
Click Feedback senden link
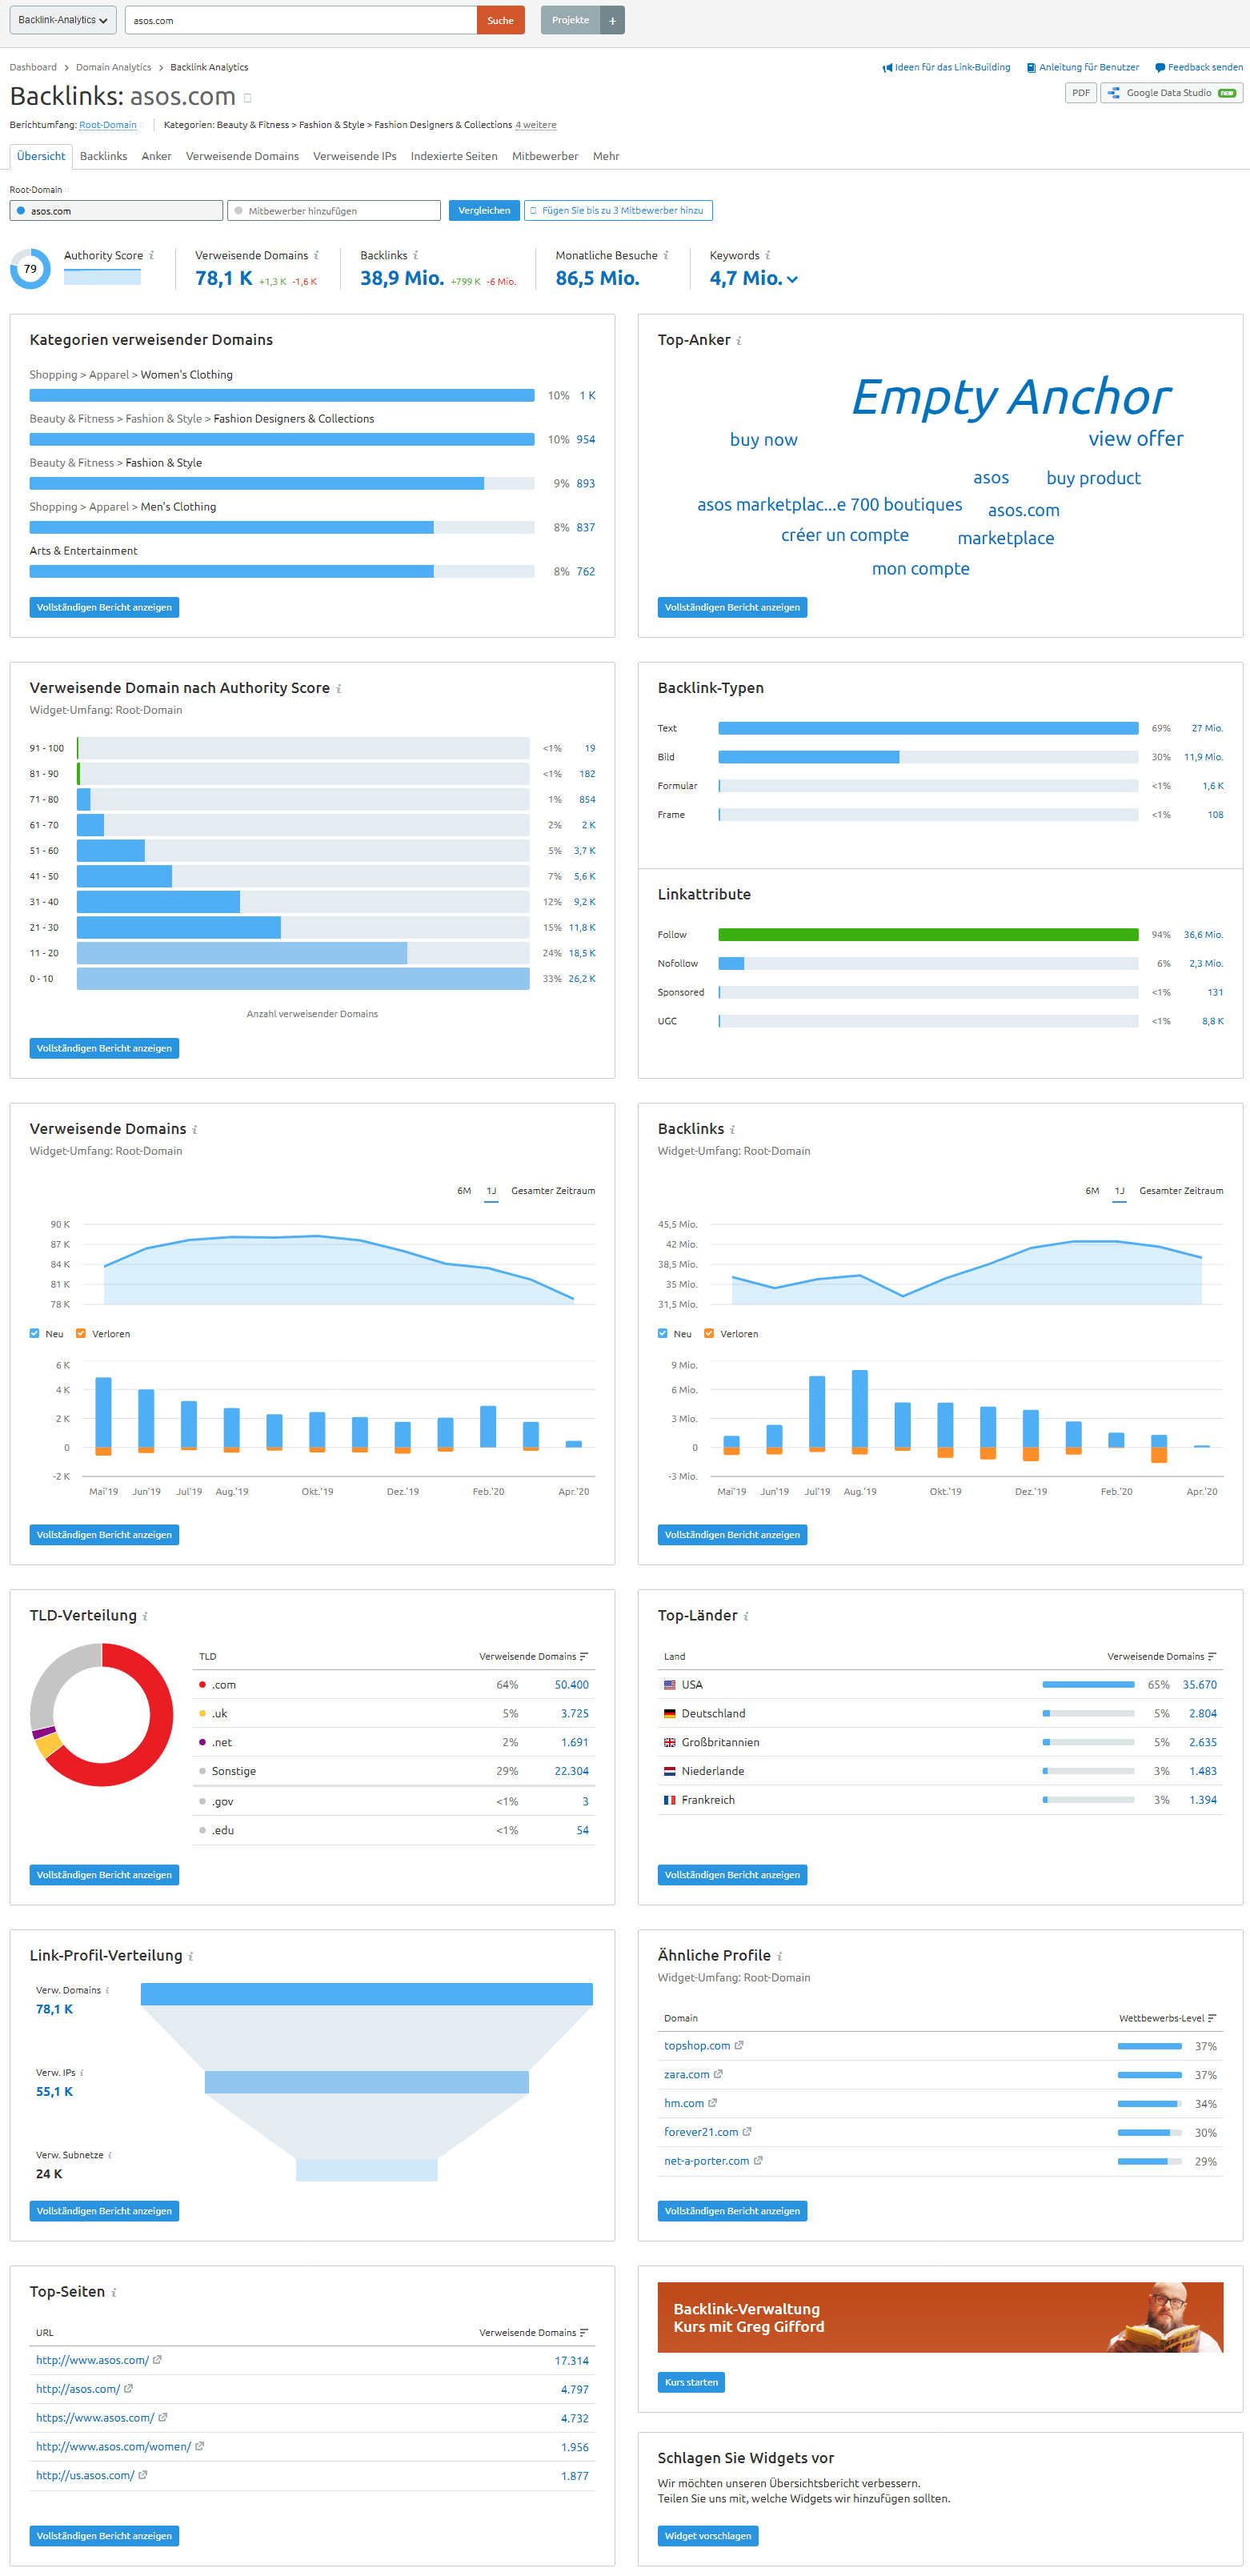[1198, 68]
